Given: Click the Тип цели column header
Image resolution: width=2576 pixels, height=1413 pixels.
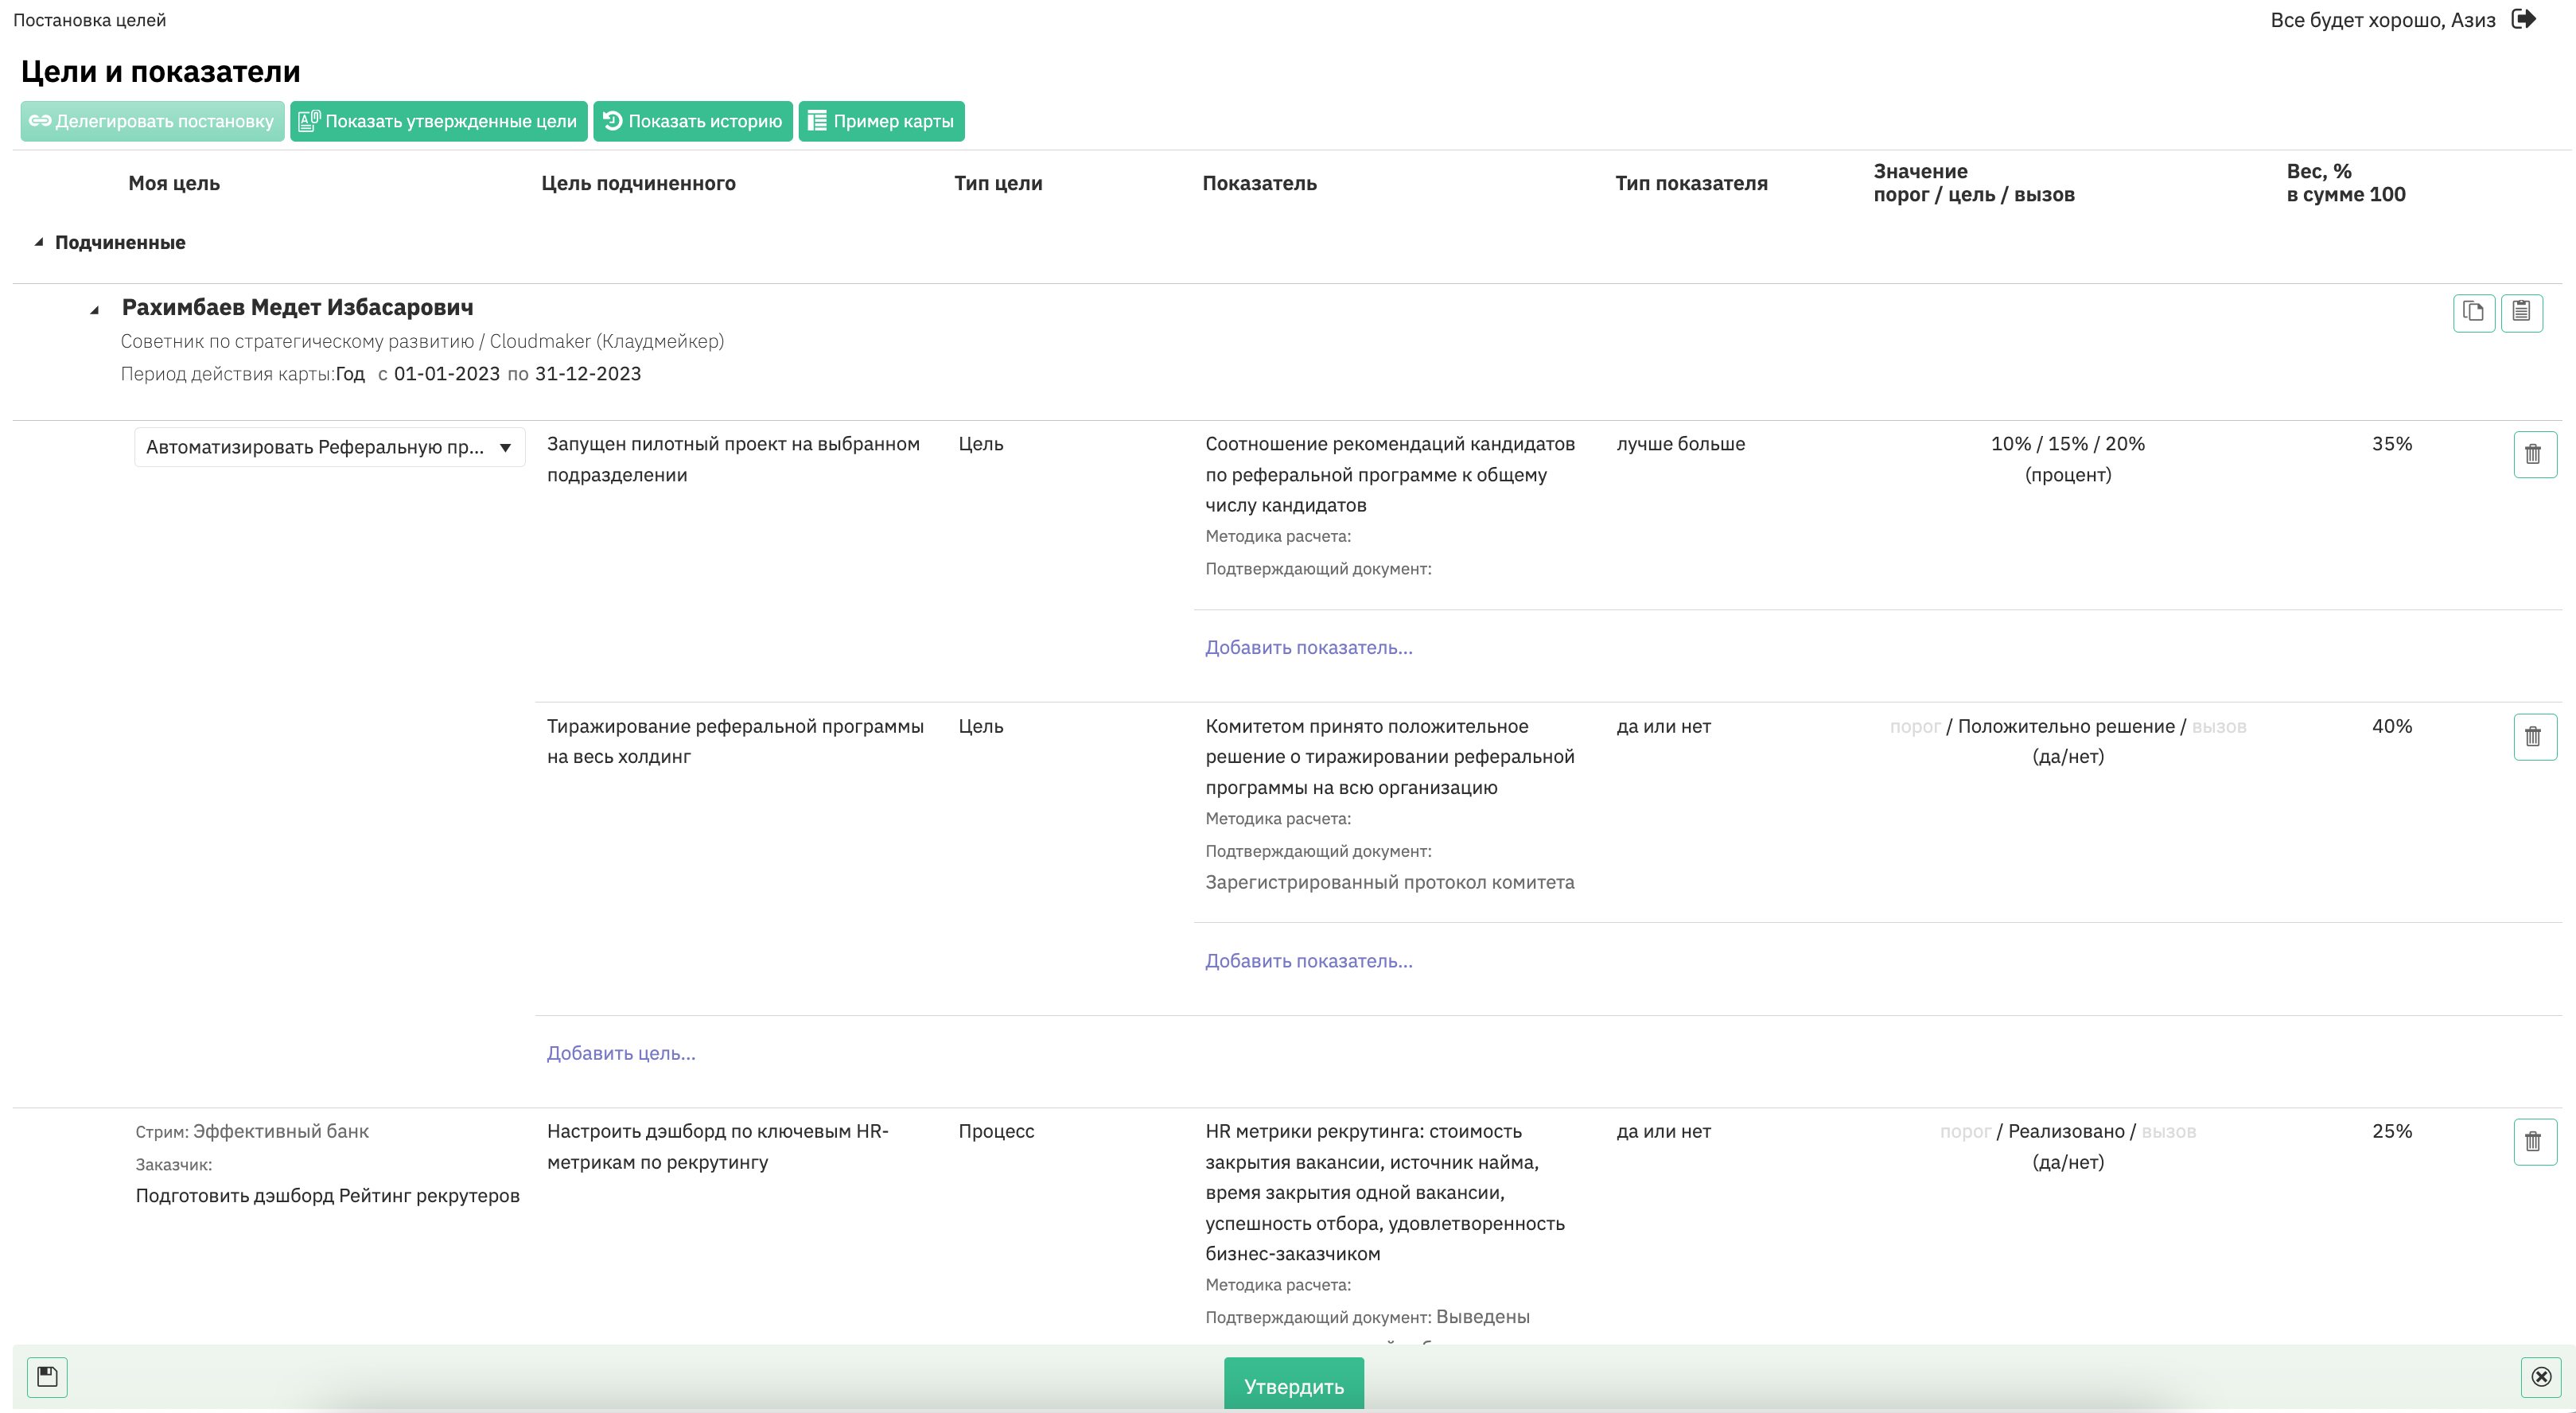Looking at the screenshot, I should pos(998,183).
